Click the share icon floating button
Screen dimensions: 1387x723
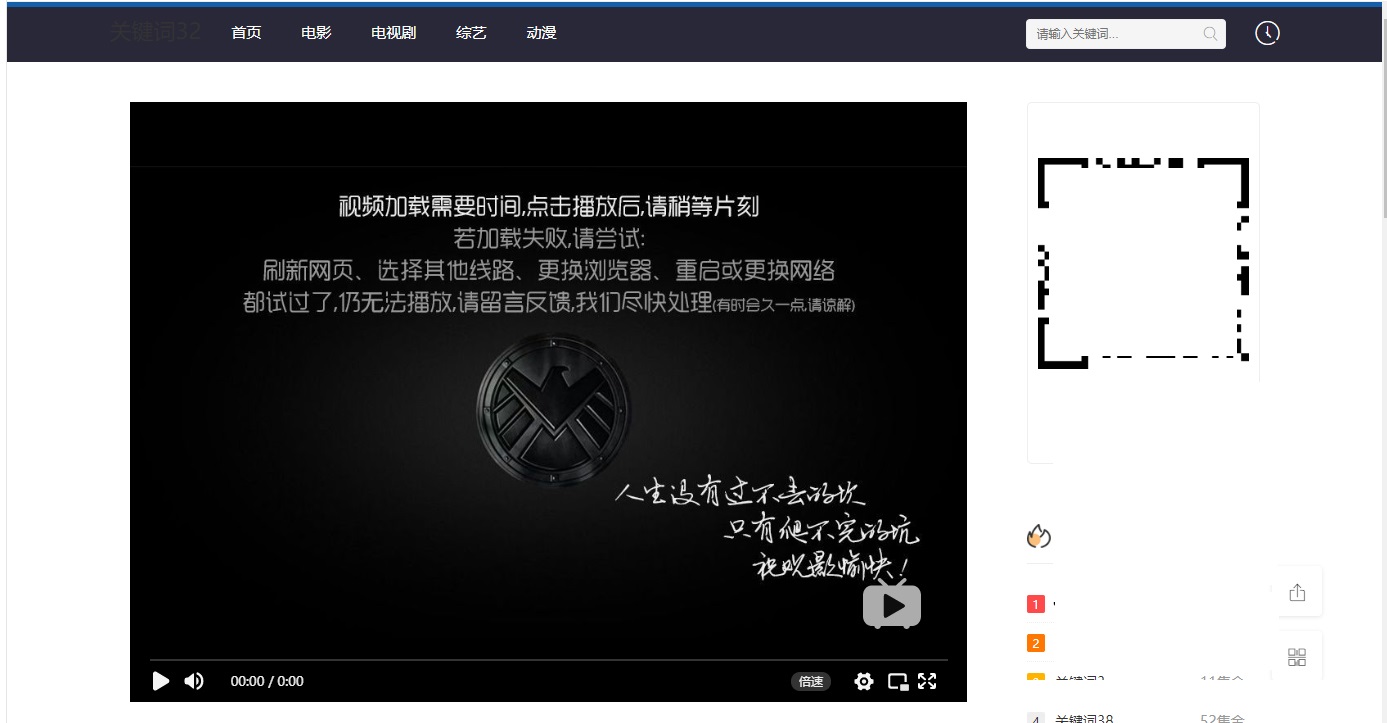[1297, 592]
